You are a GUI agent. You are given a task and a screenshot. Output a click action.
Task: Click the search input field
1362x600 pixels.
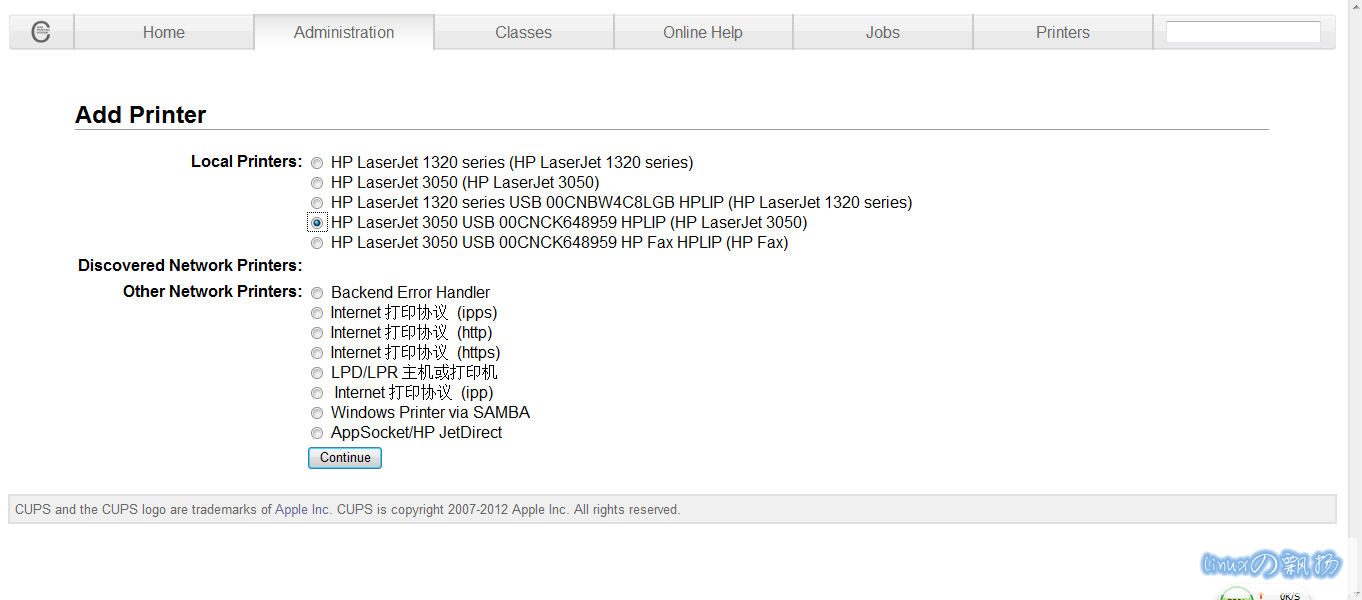coord(1243,32)
